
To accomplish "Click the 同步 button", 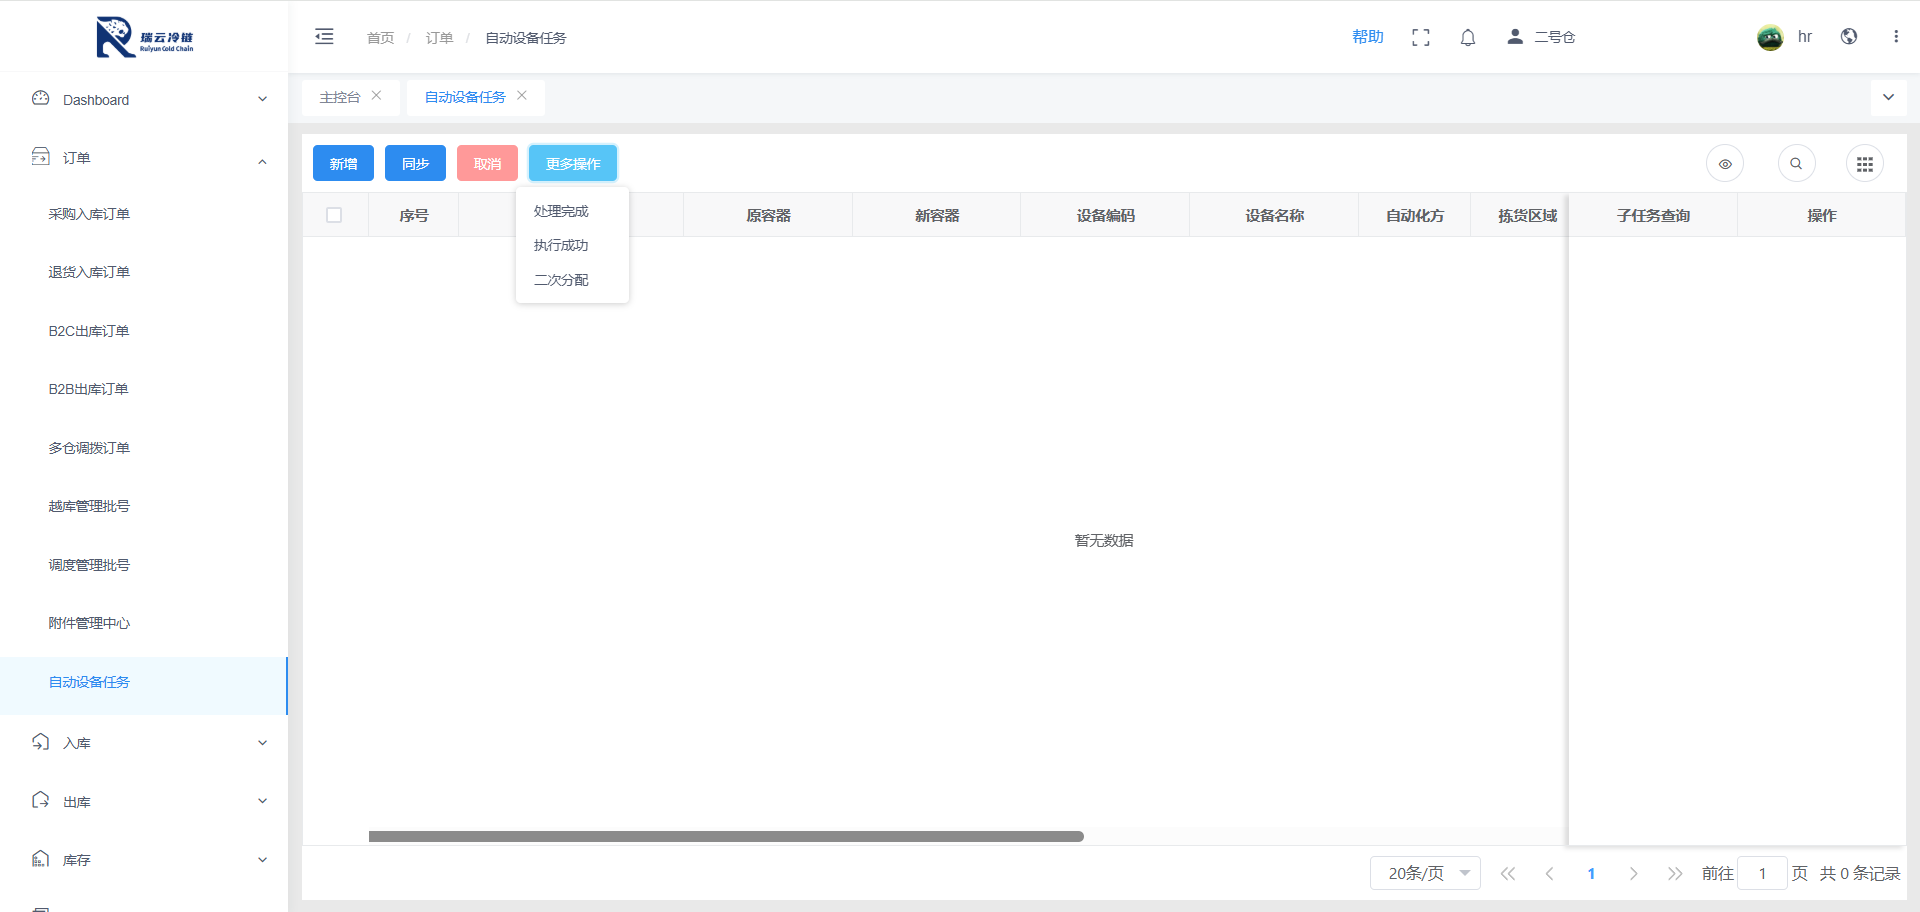I will point(415,163).
